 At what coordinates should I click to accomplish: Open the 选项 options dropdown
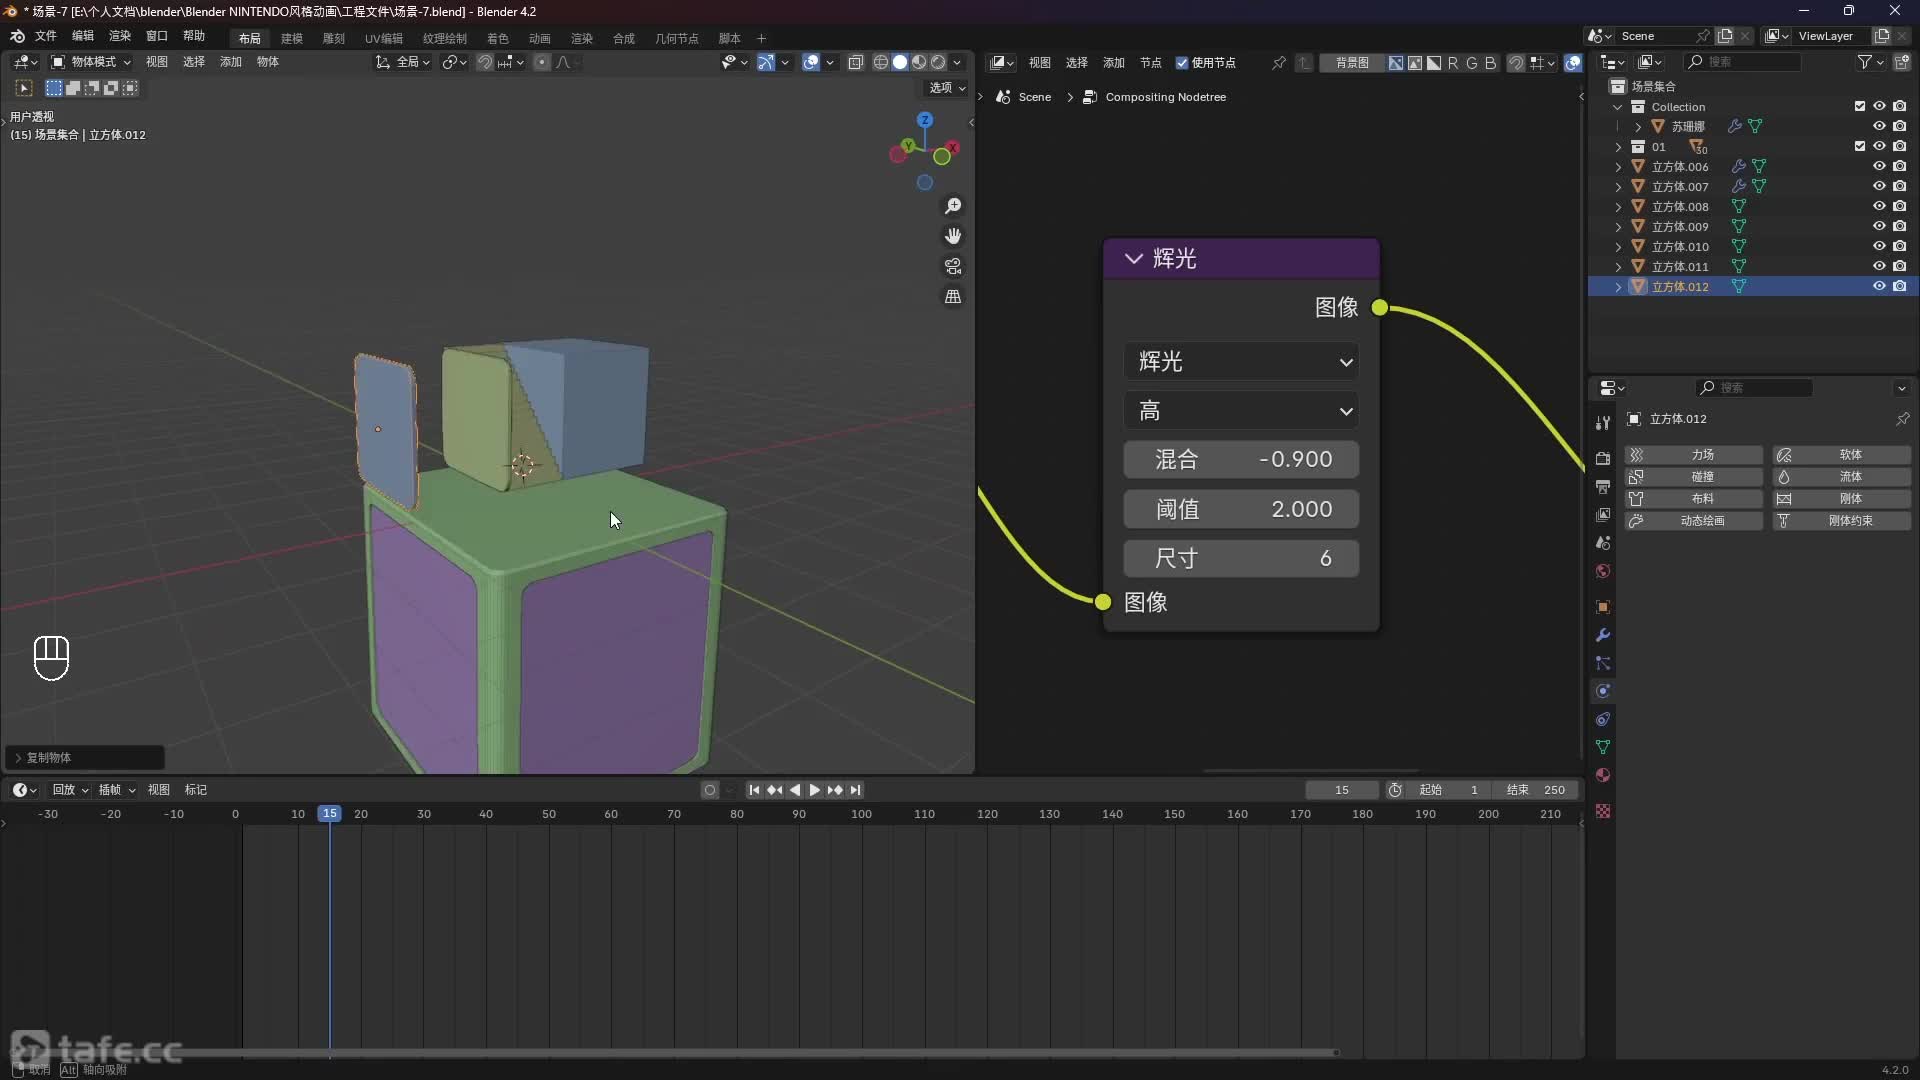947,88
